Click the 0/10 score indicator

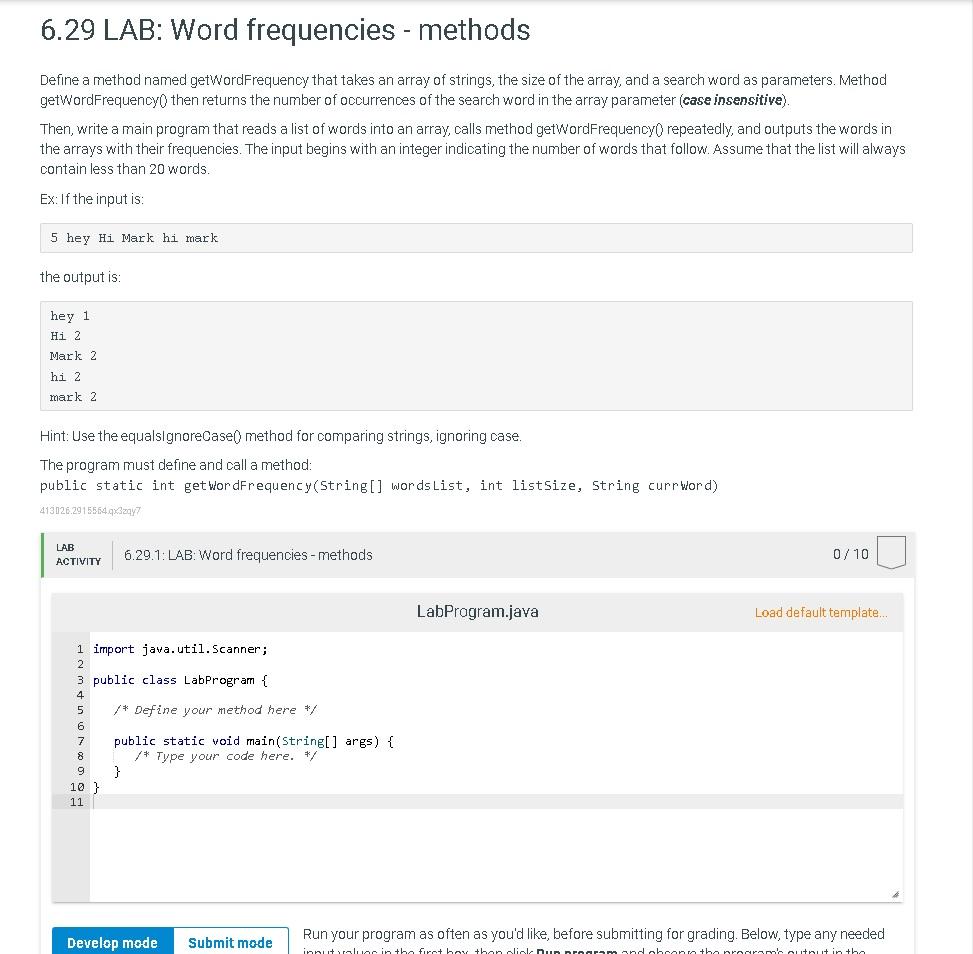[849, 553]
